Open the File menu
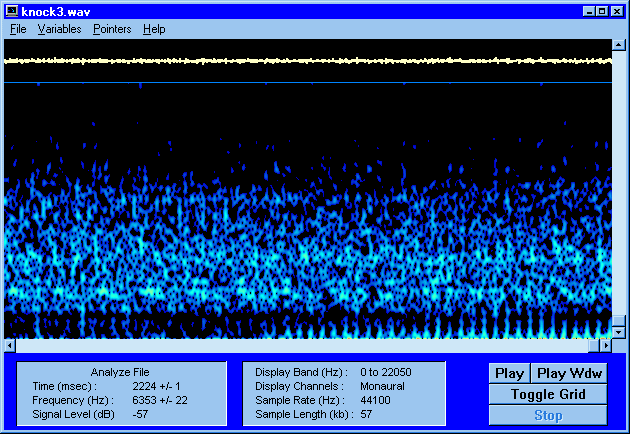The image size is (630, 434). (x=18, y=29)
